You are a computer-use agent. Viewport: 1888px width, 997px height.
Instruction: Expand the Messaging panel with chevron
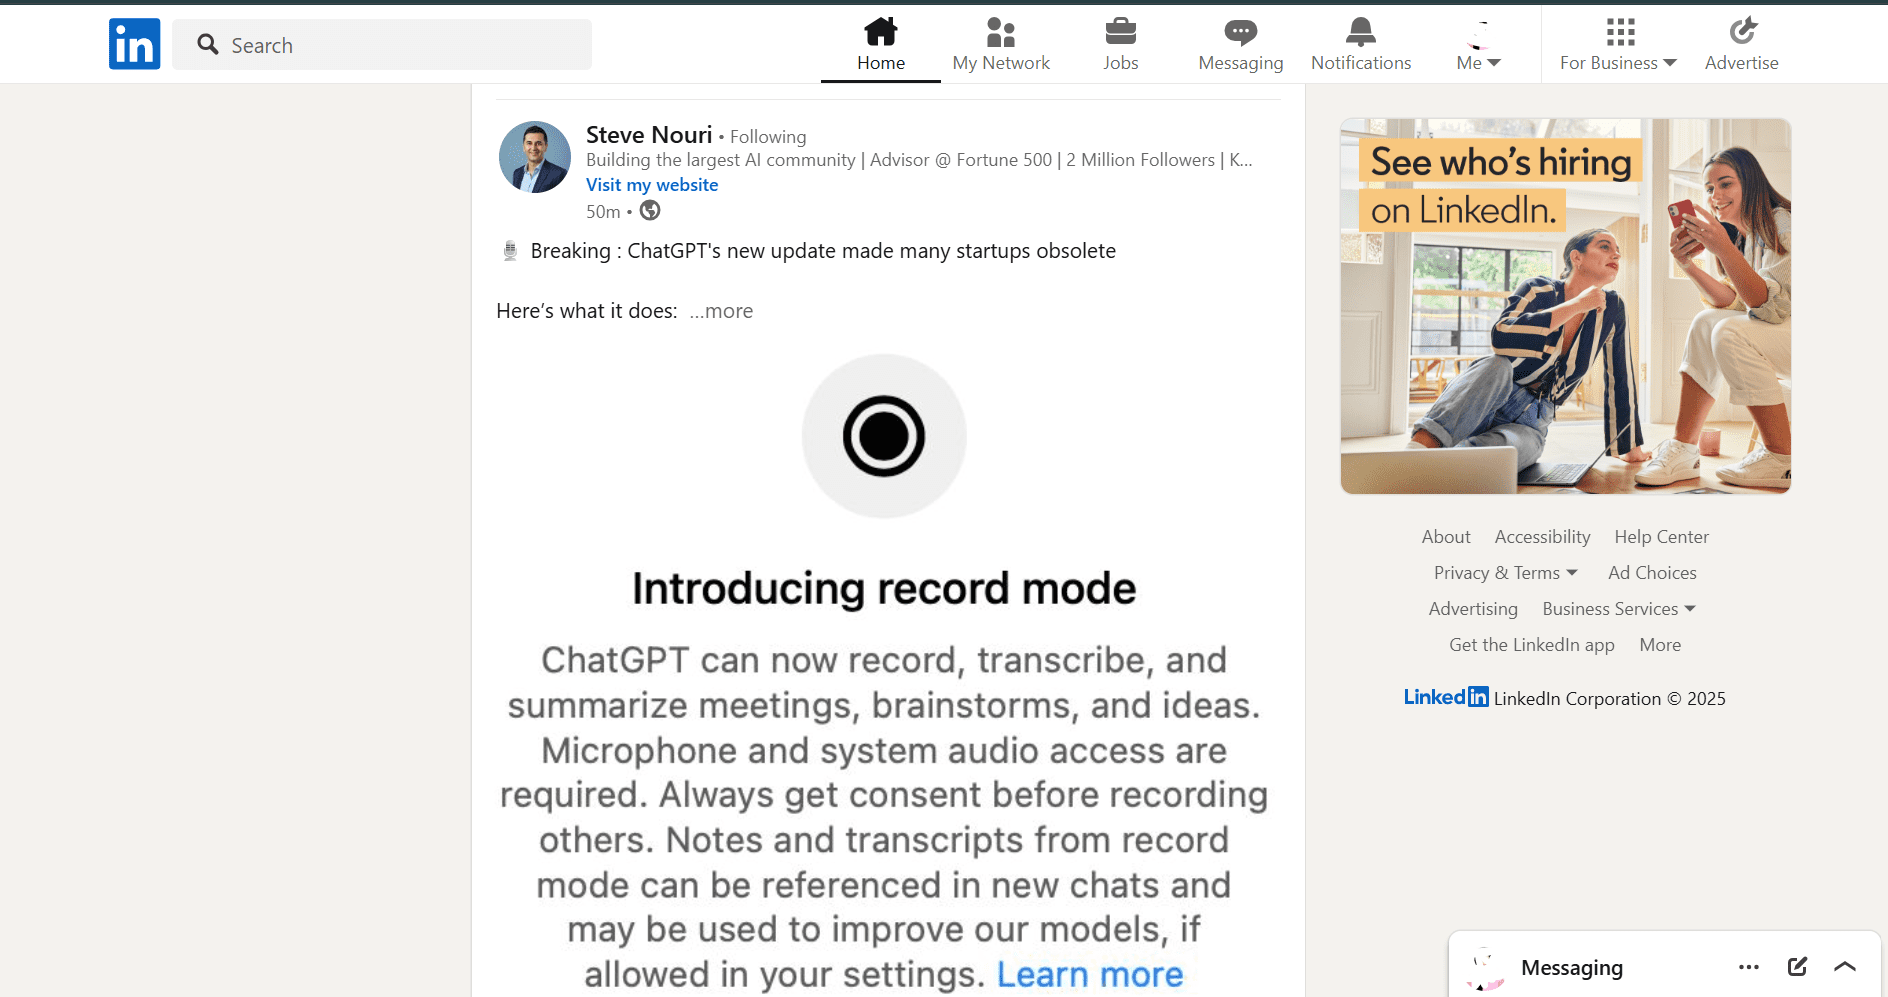tap(1845, 966)
